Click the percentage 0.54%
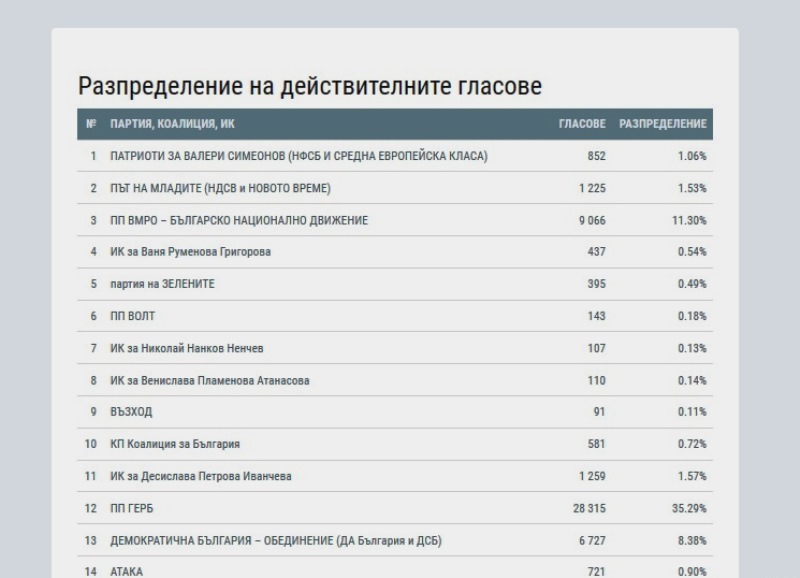 (692, 252)
